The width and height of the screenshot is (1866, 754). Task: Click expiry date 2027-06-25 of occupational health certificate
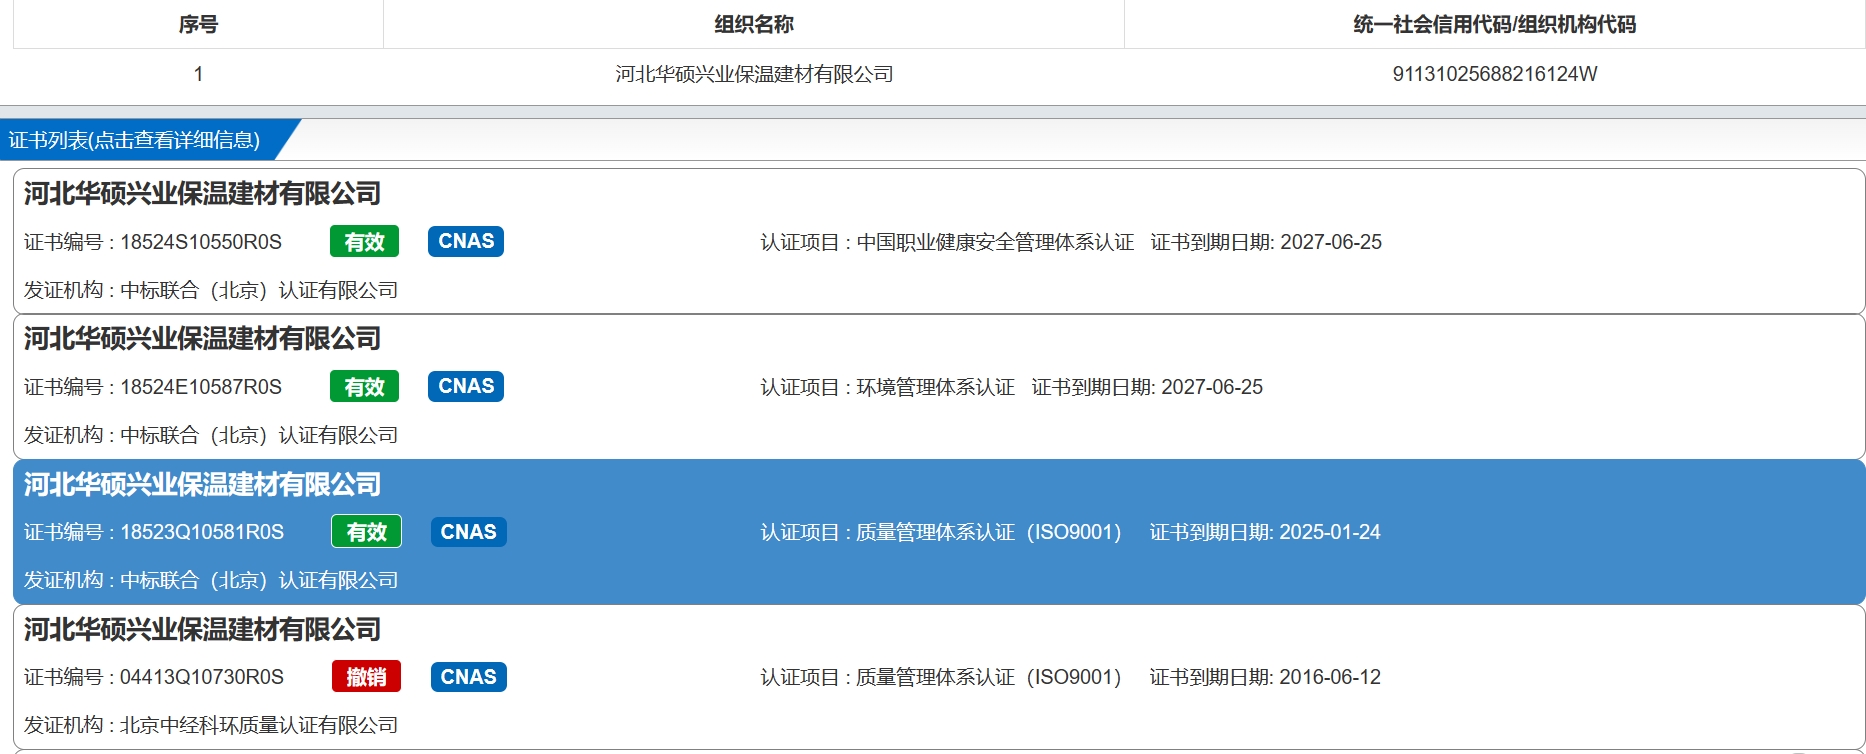pyautogui.click(x=1331, y=242)
